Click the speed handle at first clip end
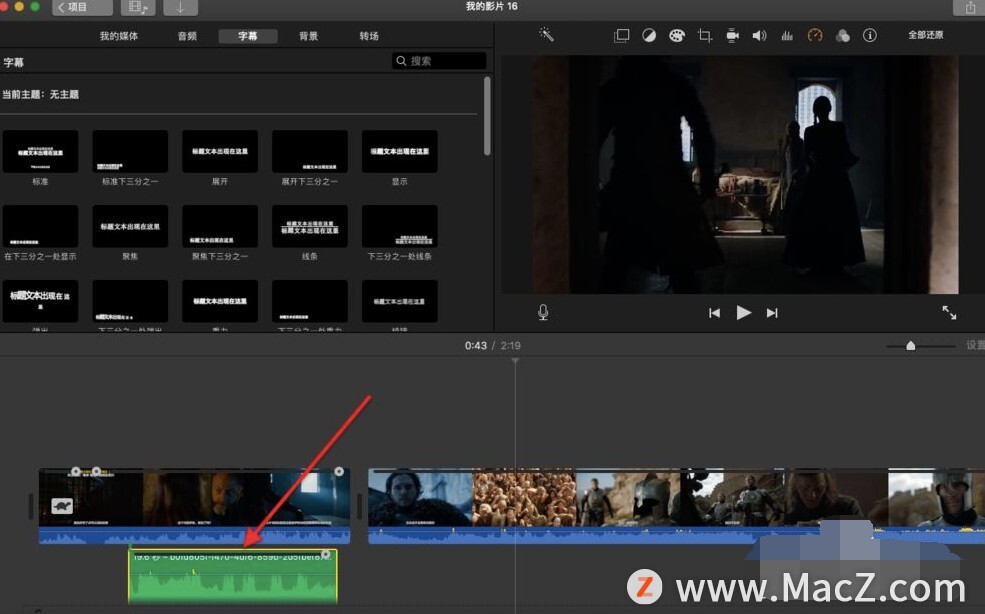This screenshot has width=985, height=614. pos(339,471)
